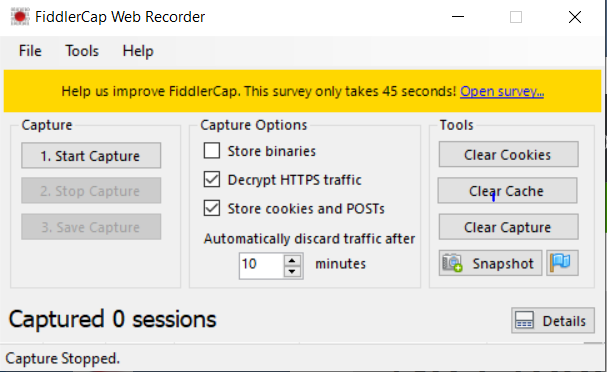Open the Tools menu
This screenshot has width=607, height=372.
tap(82, 51)
